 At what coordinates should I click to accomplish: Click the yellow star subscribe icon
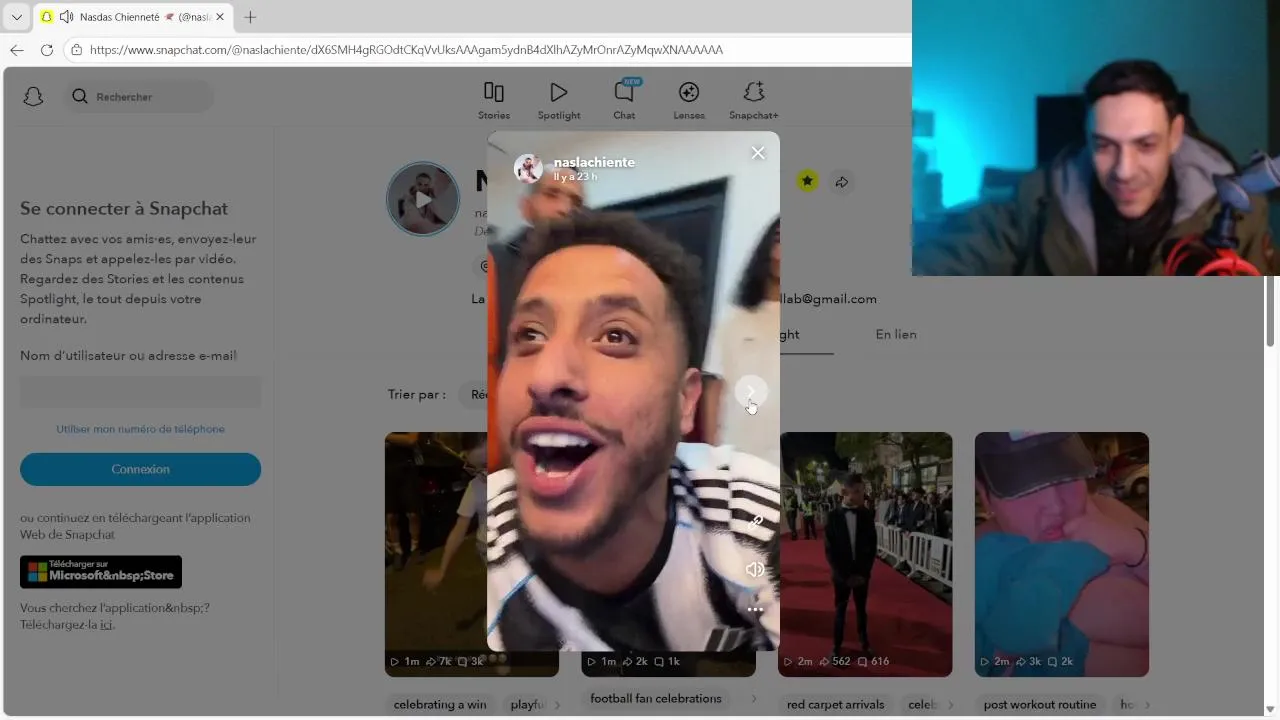click(x=807, y=181)
